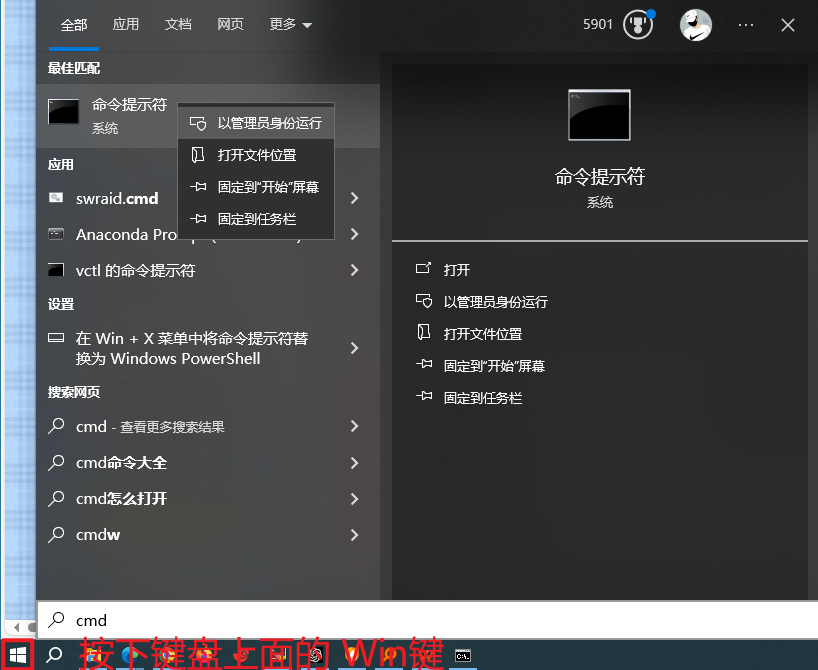Open the Microsoft Rewards trophy icon
This screenshot has width=818, height=670.
(637, 25)
